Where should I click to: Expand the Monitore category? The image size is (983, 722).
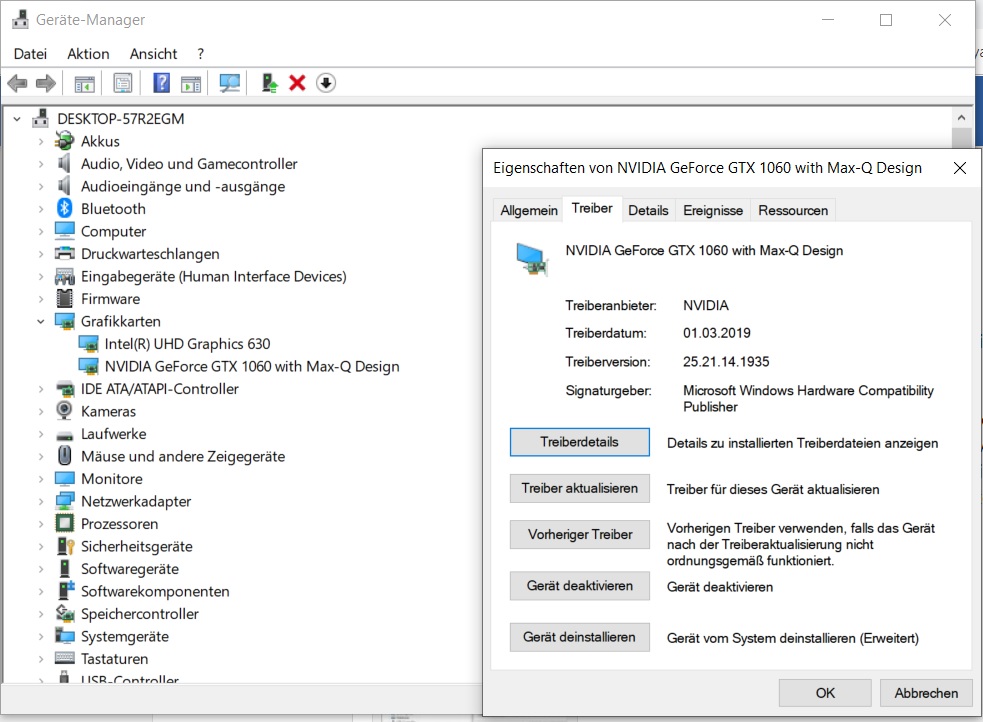click(x=41, y=479)
